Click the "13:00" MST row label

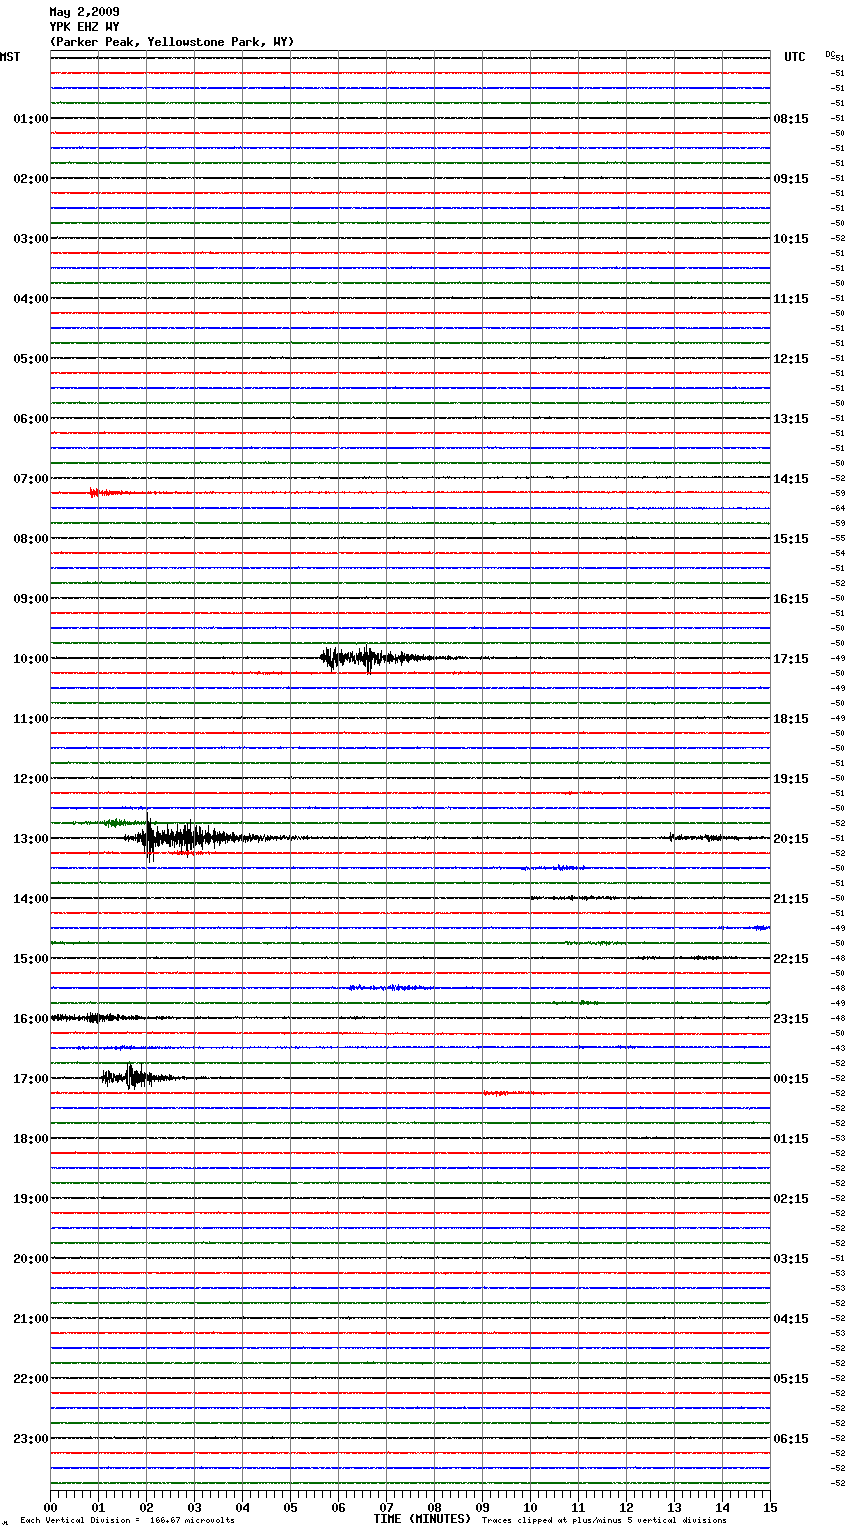point(31,839)
